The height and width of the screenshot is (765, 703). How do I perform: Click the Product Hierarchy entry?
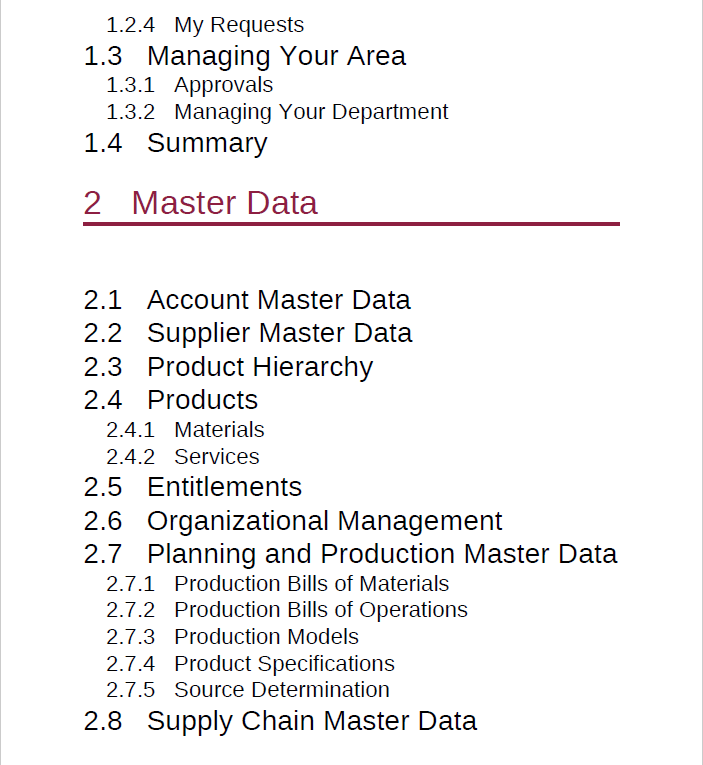(x=259, y=367)
